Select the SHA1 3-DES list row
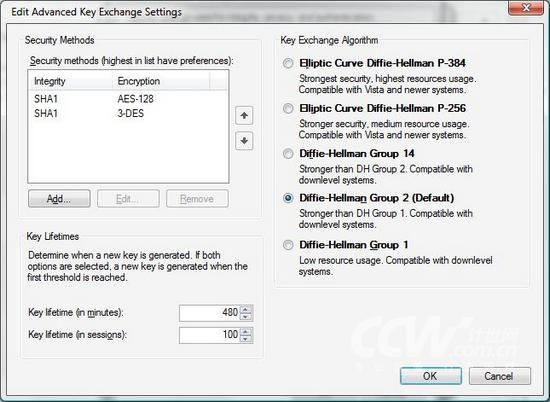Image resolution: width=550 pixels, height=402 pixels. point(128,113)
